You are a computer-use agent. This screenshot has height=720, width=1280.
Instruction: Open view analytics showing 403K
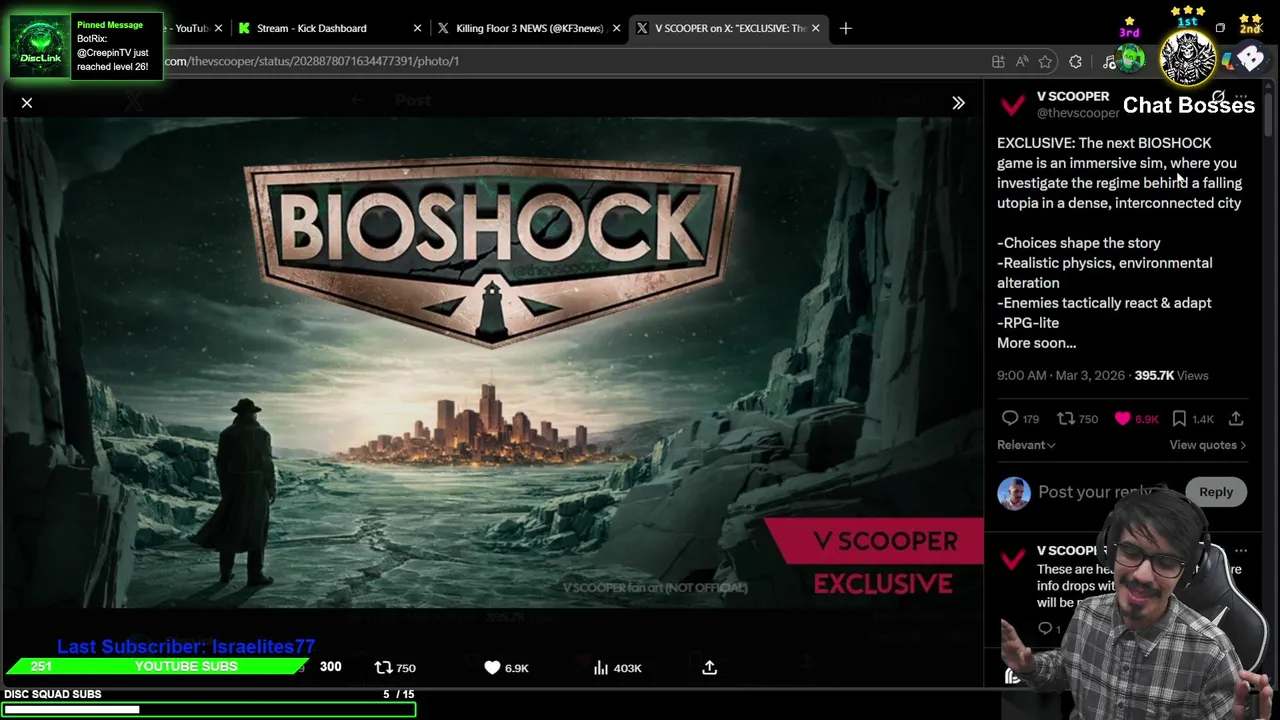click(617, 668)
